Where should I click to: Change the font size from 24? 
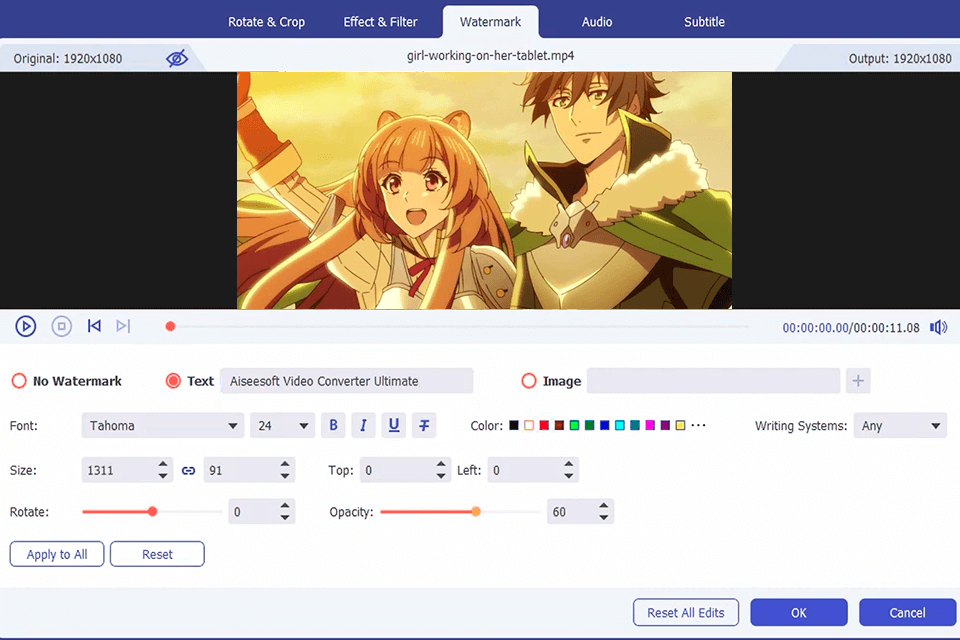[x=282, y=425]
